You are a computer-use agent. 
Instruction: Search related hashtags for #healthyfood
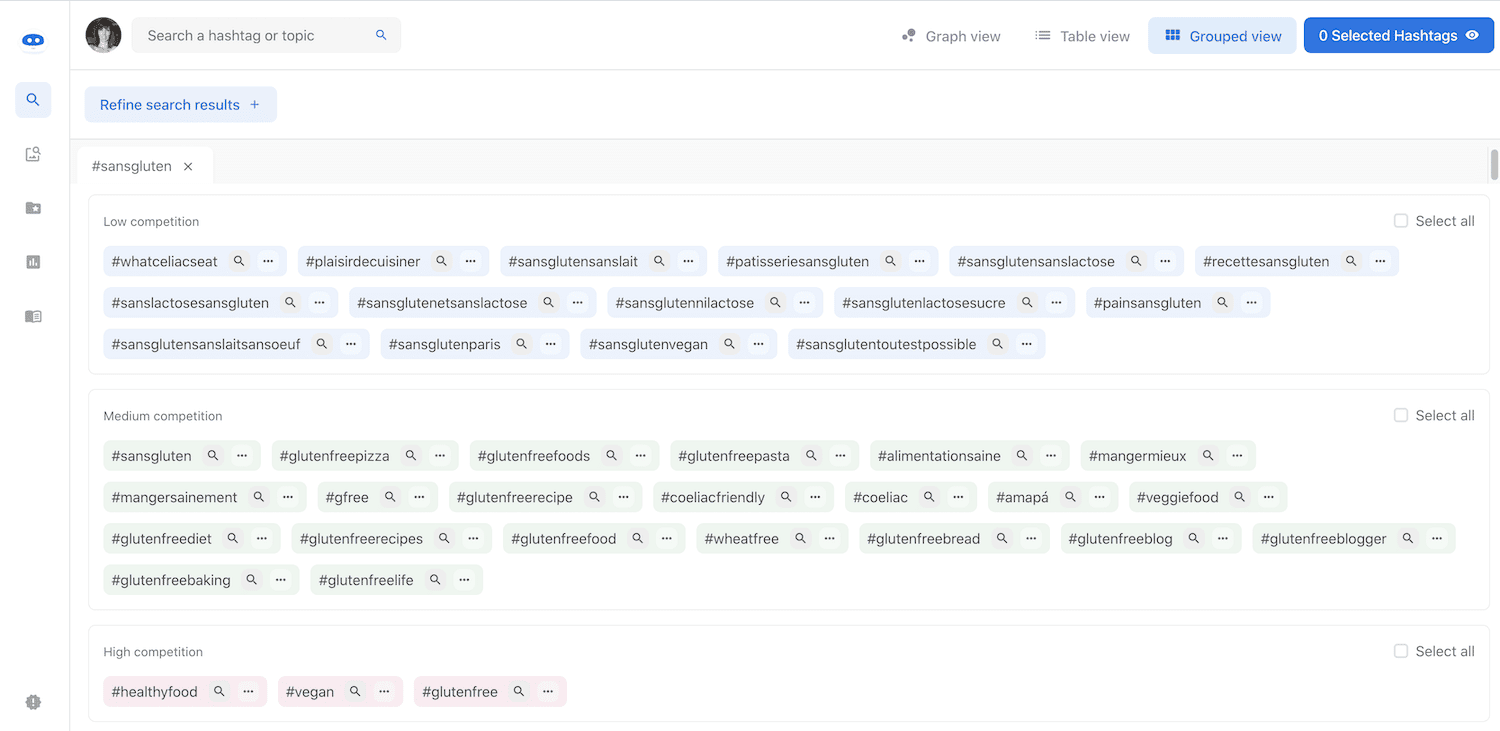click(x=219, y=692)
